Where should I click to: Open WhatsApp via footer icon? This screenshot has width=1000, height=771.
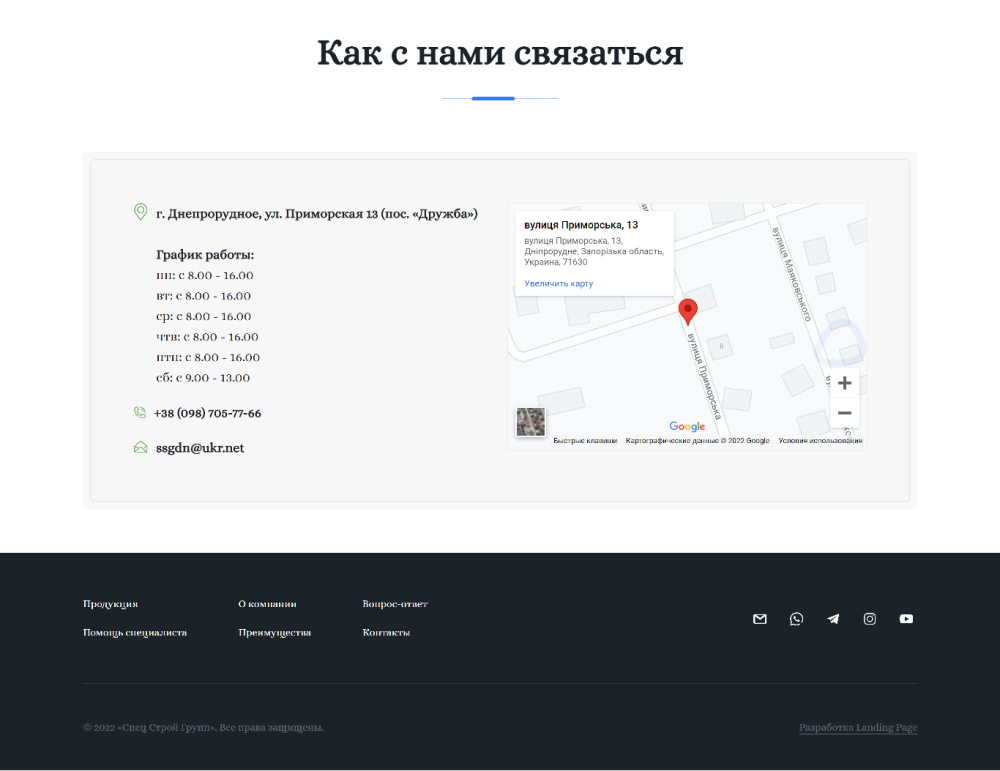coord(796,619)
